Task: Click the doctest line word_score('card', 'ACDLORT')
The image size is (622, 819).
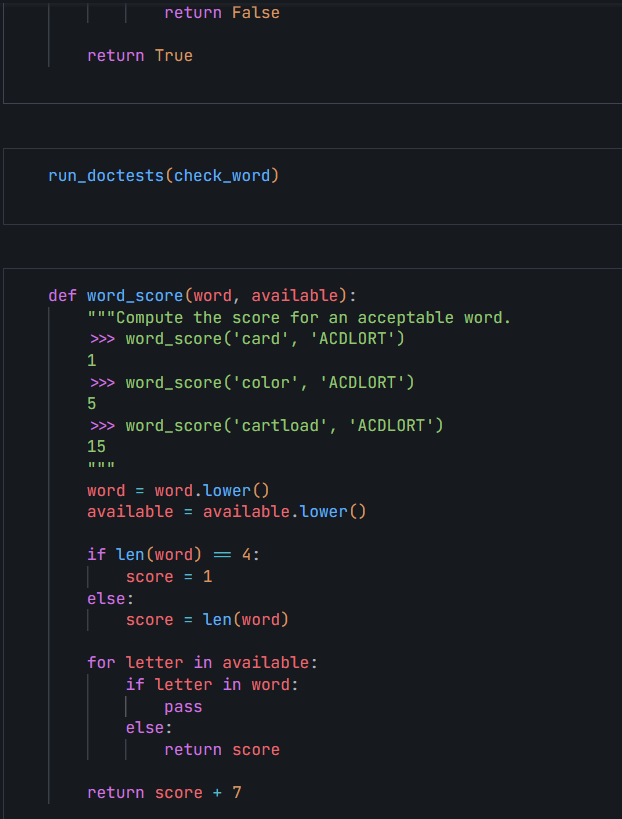Action: point(247,339)
